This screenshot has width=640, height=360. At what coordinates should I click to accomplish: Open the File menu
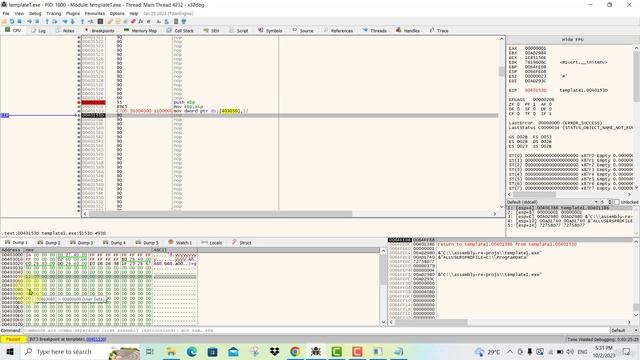(x=6, y=13)
